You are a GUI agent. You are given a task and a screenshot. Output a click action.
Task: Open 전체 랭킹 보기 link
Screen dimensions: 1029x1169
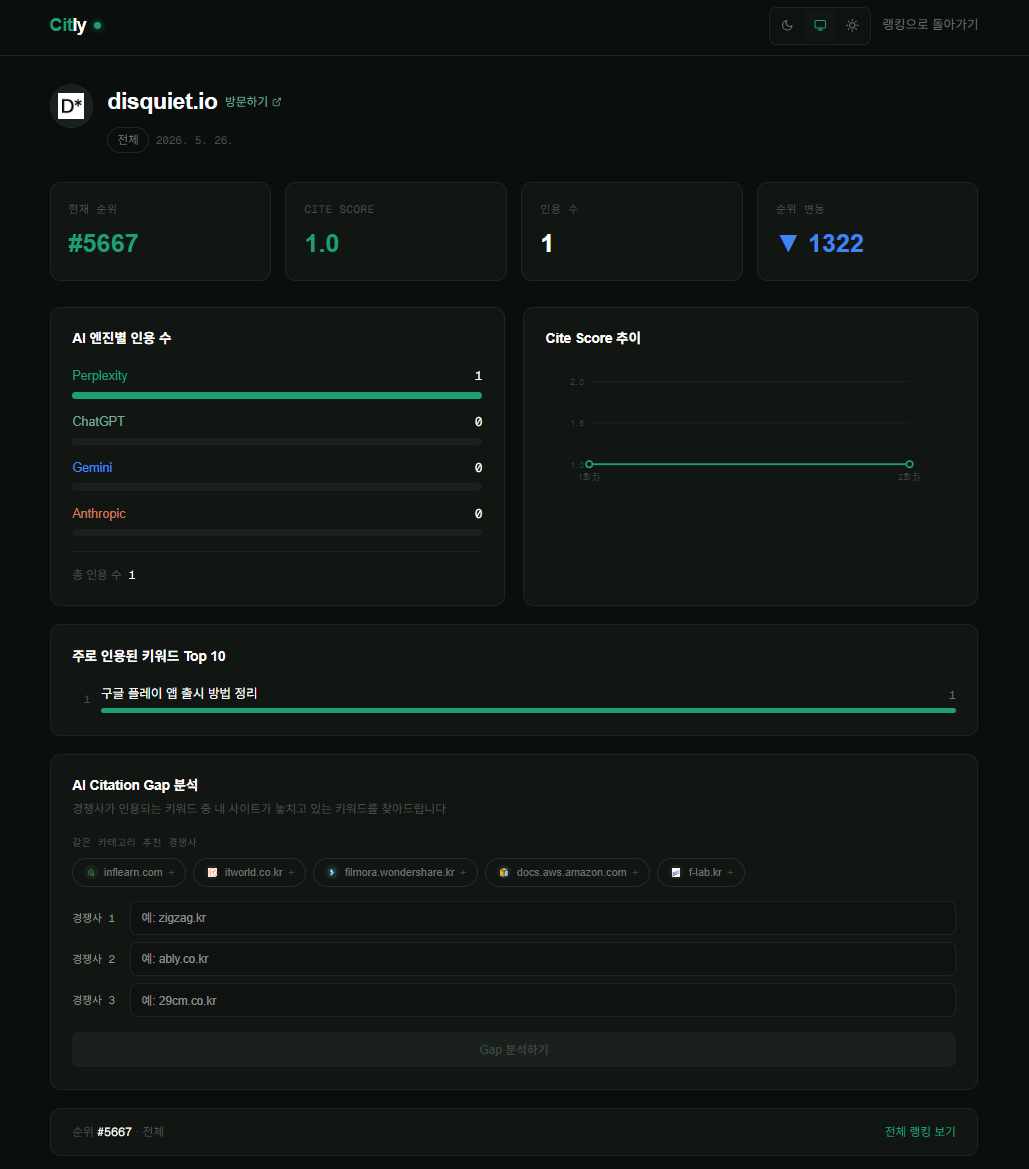[x=920, y=1132]
